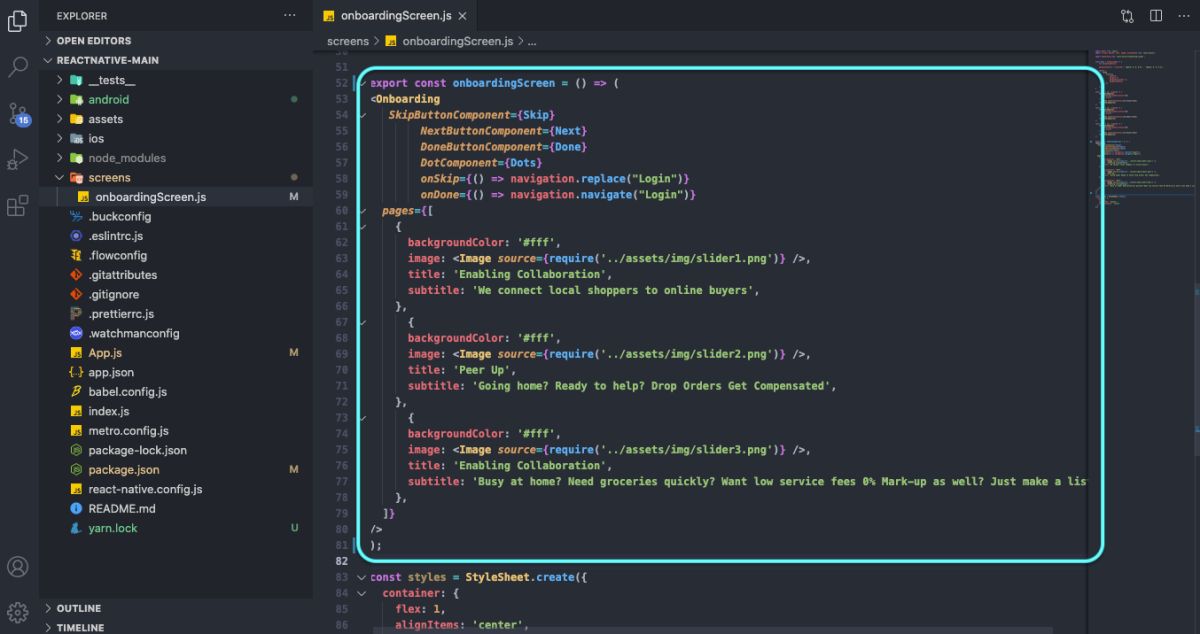Screen dimensions: 1200x634
Task: Click 'onboardingScreen.js' in the breadcrumb
Action: tap(457, 41)
